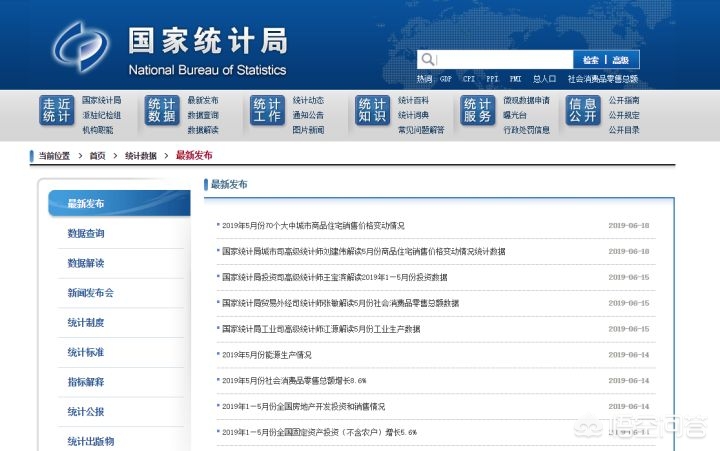Click the 高级 advanced search button
The image size is (720, 451).
point(620,60)
